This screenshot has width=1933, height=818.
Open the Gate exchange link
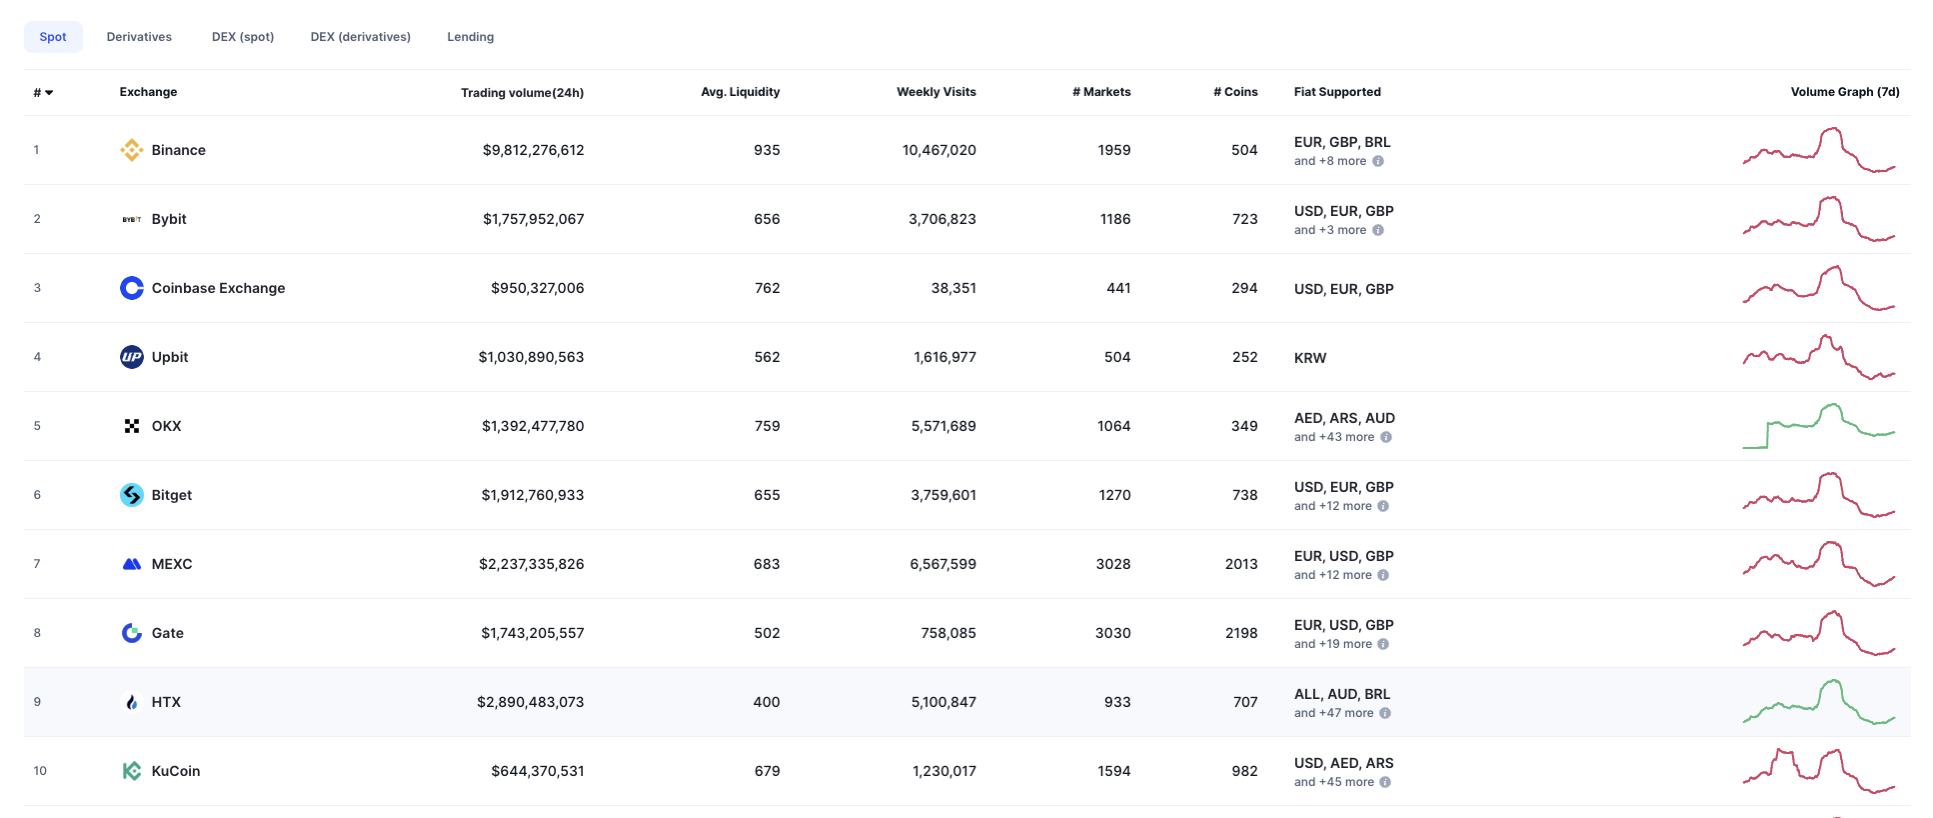(x=168, y=633)
